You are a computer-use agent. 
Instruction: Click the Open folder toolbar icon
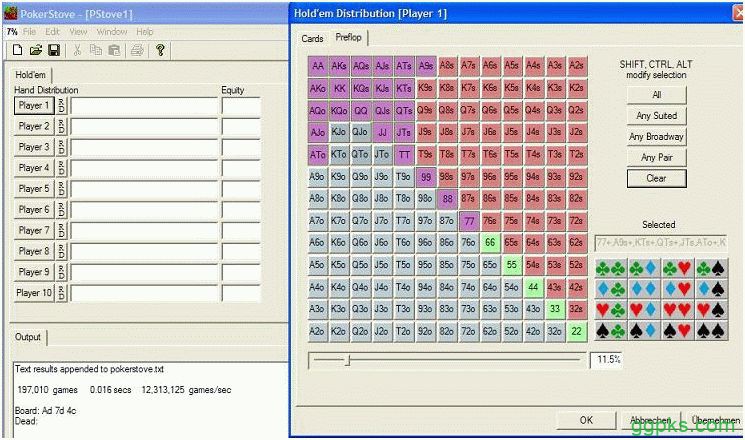pos(36,50)
